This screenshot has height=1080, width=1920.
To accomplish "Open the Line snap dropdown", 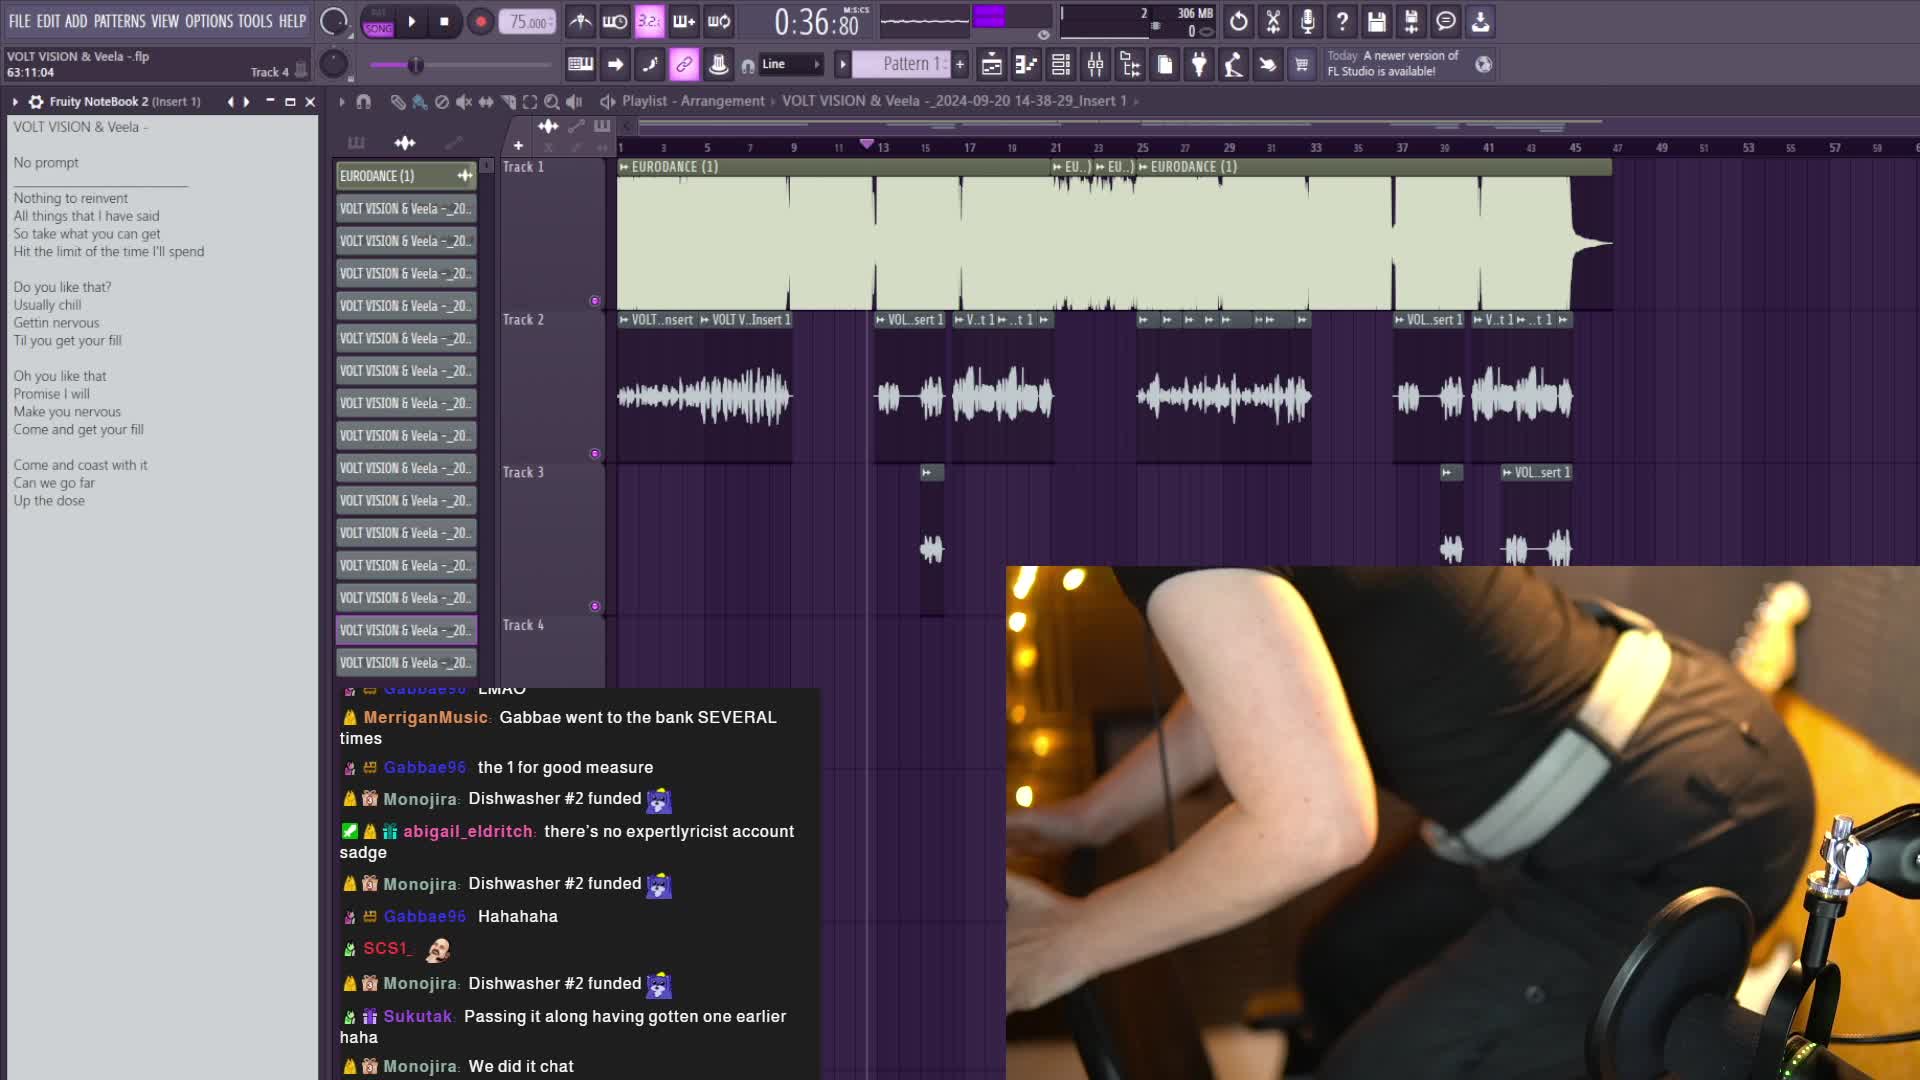I will click(790, 64).
